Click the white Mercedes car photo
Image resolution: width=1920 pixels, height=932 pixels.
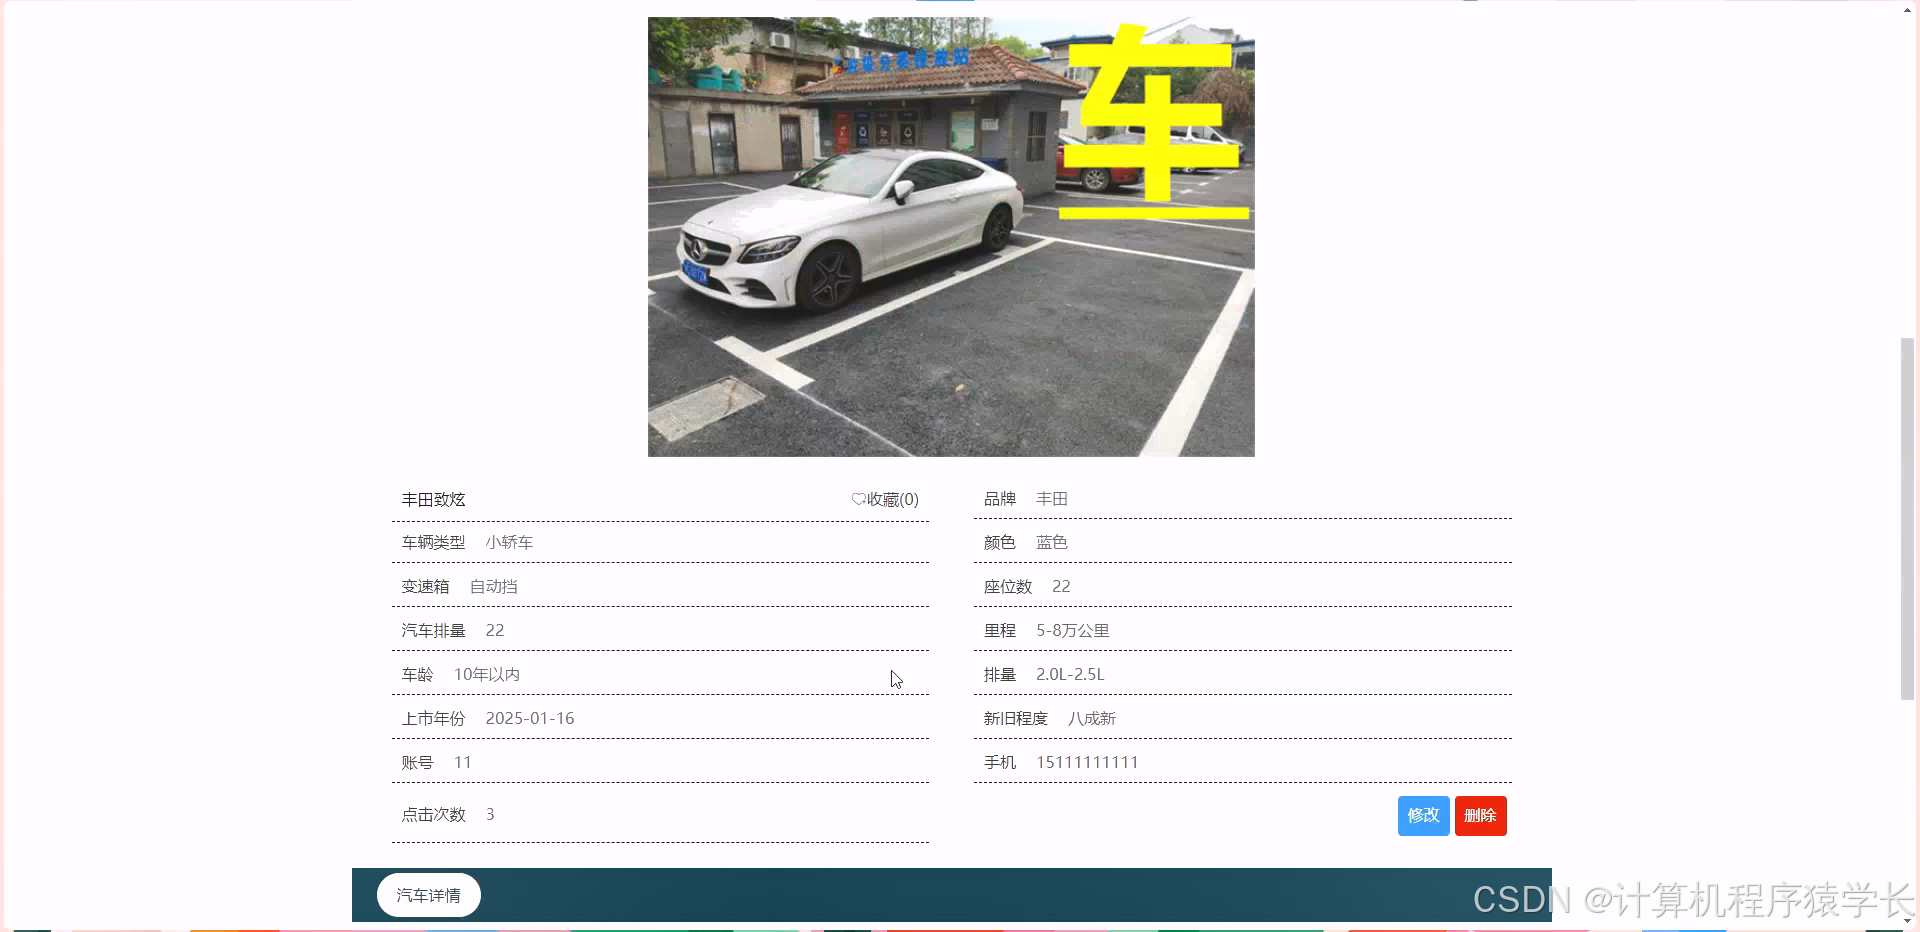click(950, 237)
